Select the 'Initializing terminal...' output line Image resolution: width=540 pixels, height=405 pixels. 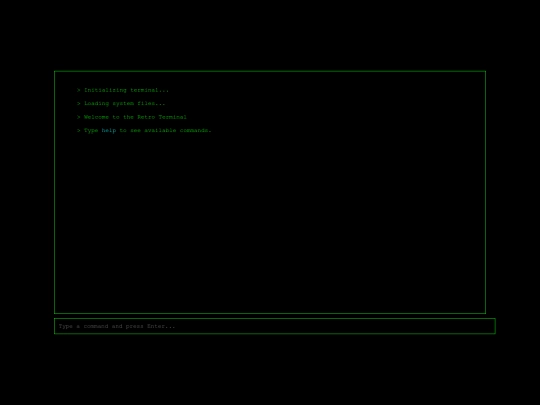point(123,90)
